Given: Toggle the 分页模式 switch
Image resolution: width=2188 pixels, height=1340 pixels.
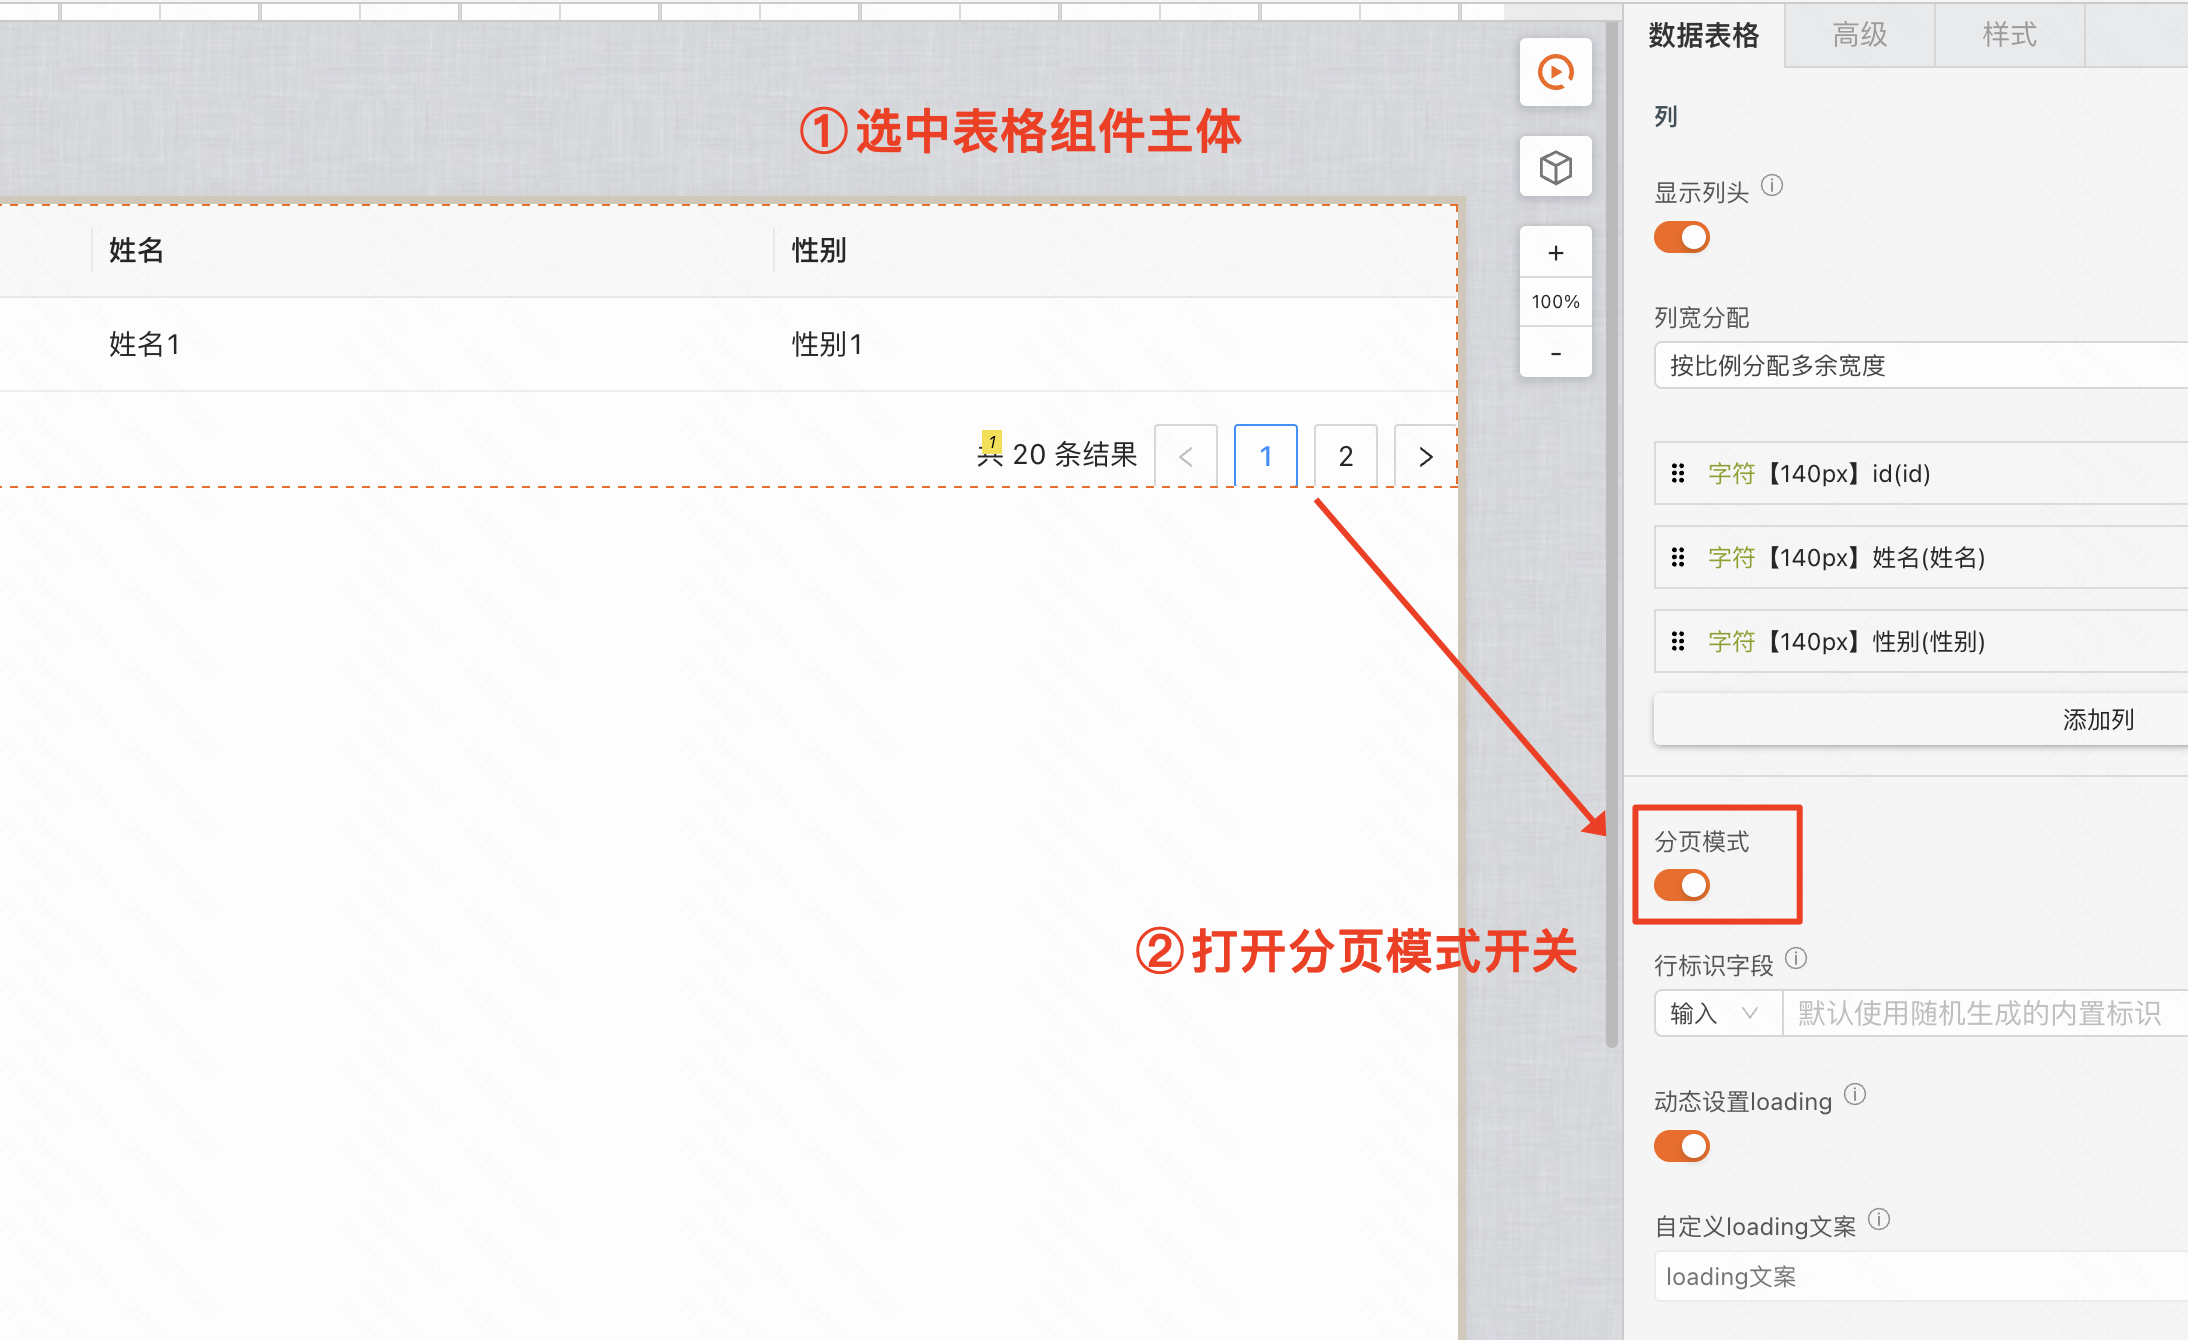Looking at the screenshot, I should click(1682, 885).
